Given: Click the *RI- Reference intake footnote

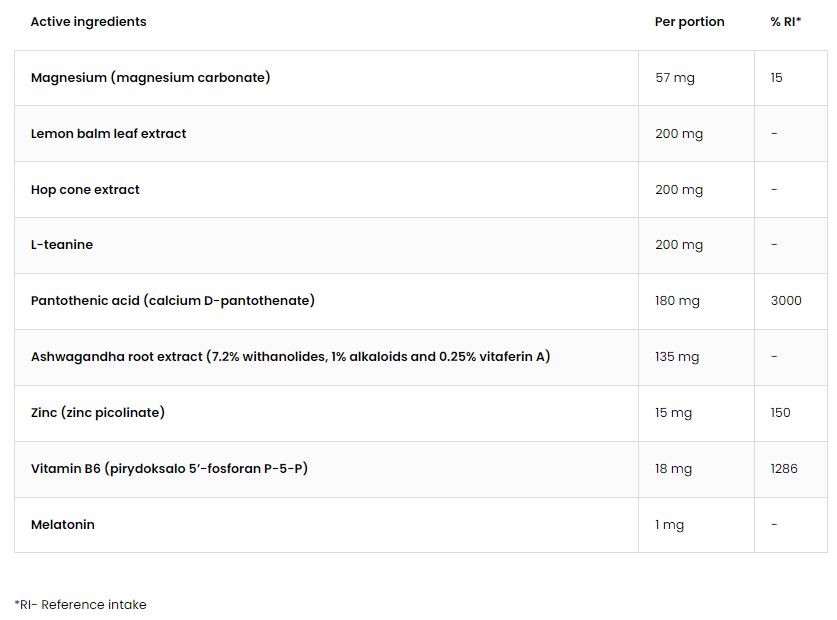Looking at the screenshot, I should (81, 605).
